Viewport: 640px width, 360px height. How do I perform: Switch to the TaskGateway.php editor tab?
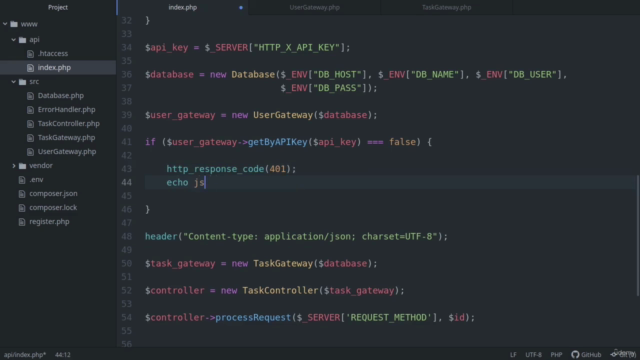tap(447, 7)
